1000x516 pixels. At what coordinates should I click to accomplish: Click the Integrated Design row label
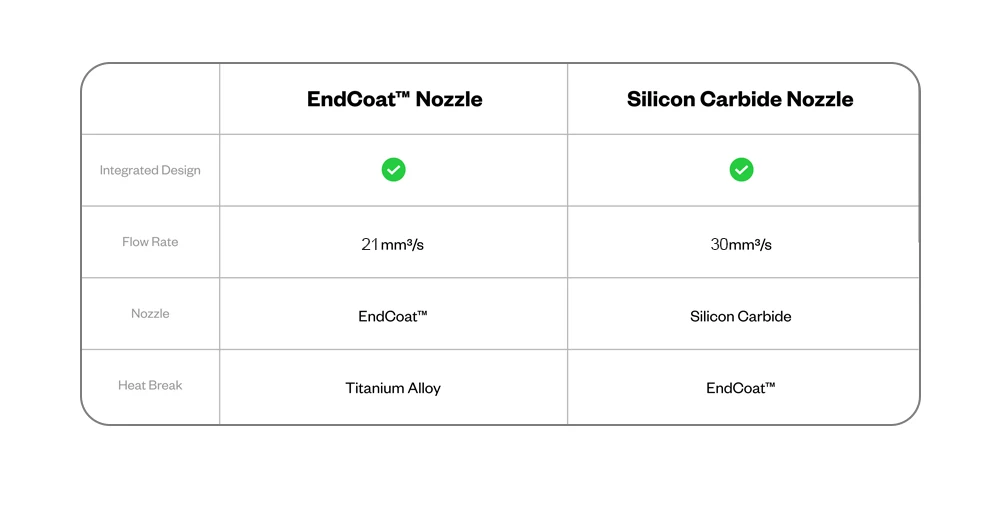coord(150,170)
